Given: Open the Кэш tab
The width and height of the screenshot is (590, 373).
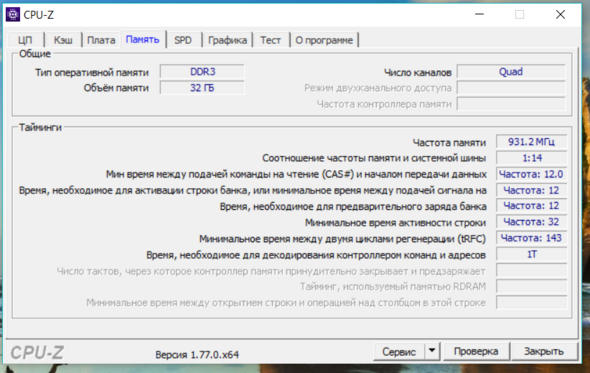Looking at the screenshot, I should (x=63, y=40).
